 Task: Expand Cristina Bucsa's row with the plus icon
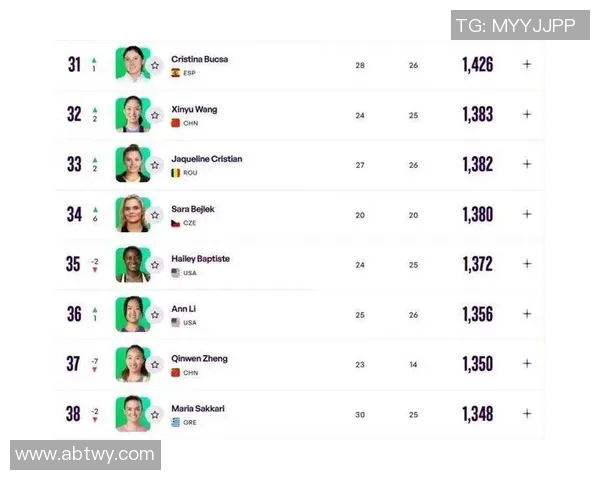pos(527,64)
